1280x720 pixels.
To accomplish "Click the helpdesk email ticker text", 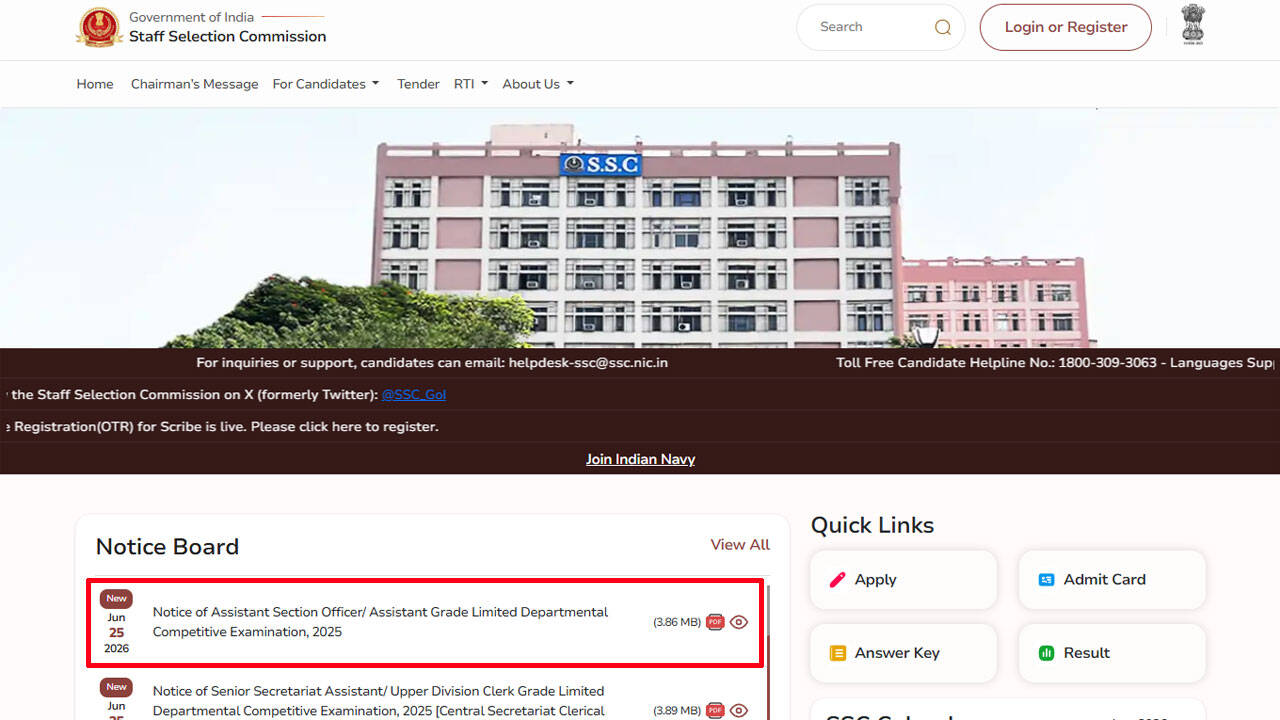I will tap(432, 363).
